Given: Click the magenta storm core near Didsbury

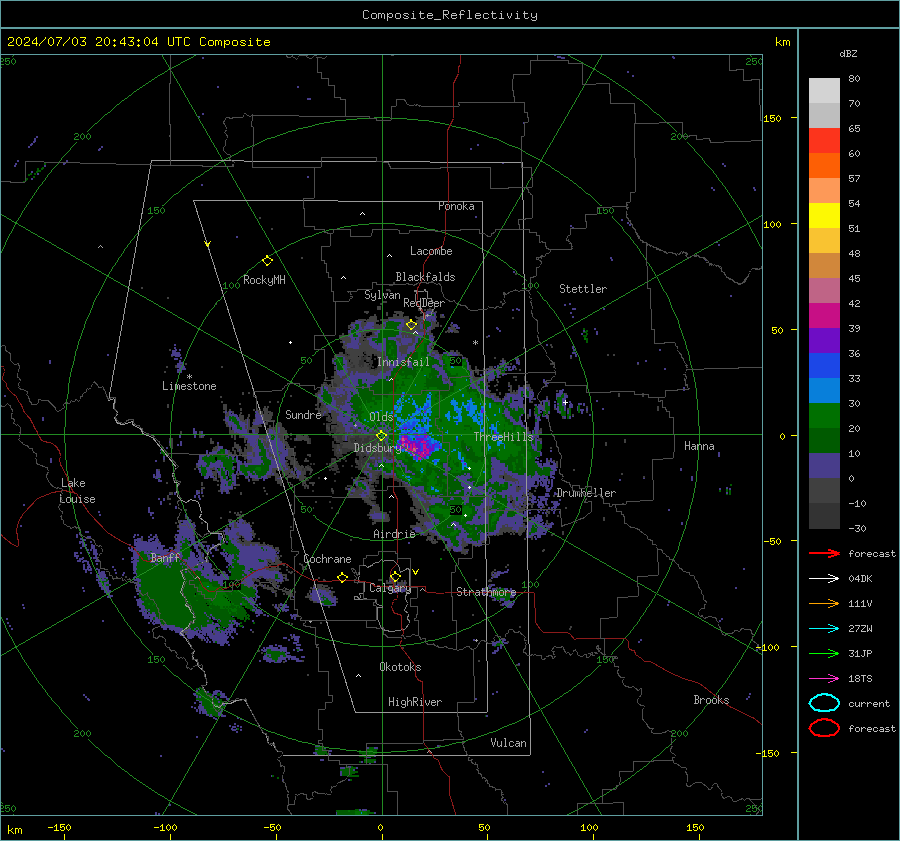Looking at the screenshot, I should pos(418,446).
